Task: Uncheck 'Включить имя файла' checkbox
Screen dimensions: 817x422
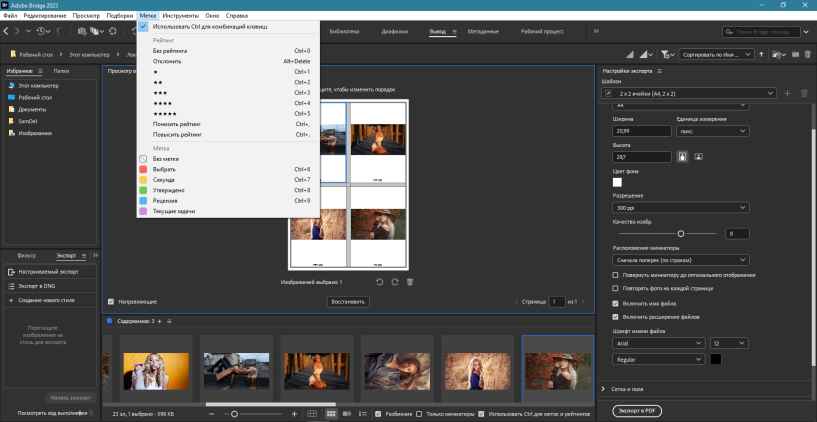Action: [616, 303]
